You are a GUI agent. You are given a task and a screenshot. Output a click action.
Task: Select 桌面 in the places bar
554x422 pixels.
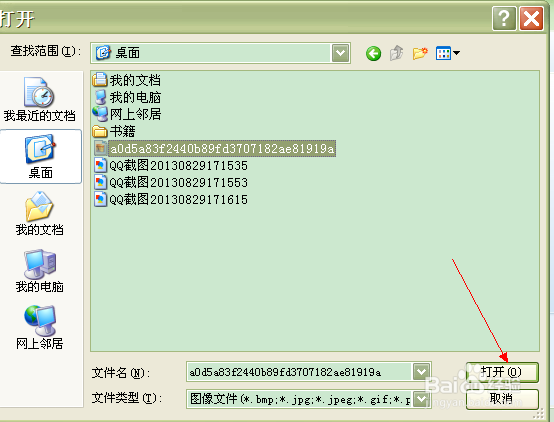[x=40, y=157]
